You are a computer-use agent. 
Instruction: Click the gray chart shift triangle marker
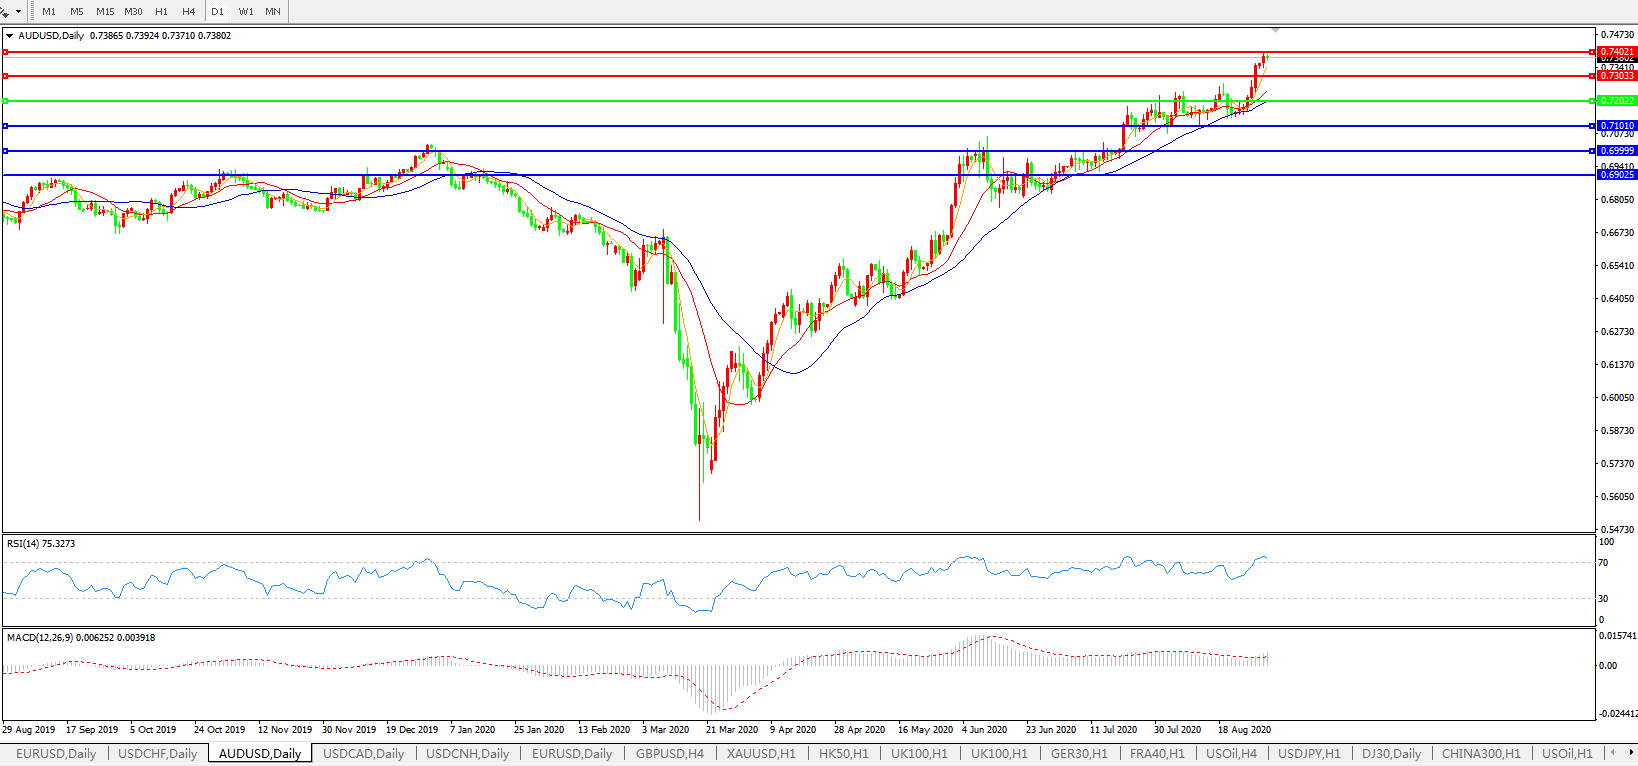click(1275, 30)
